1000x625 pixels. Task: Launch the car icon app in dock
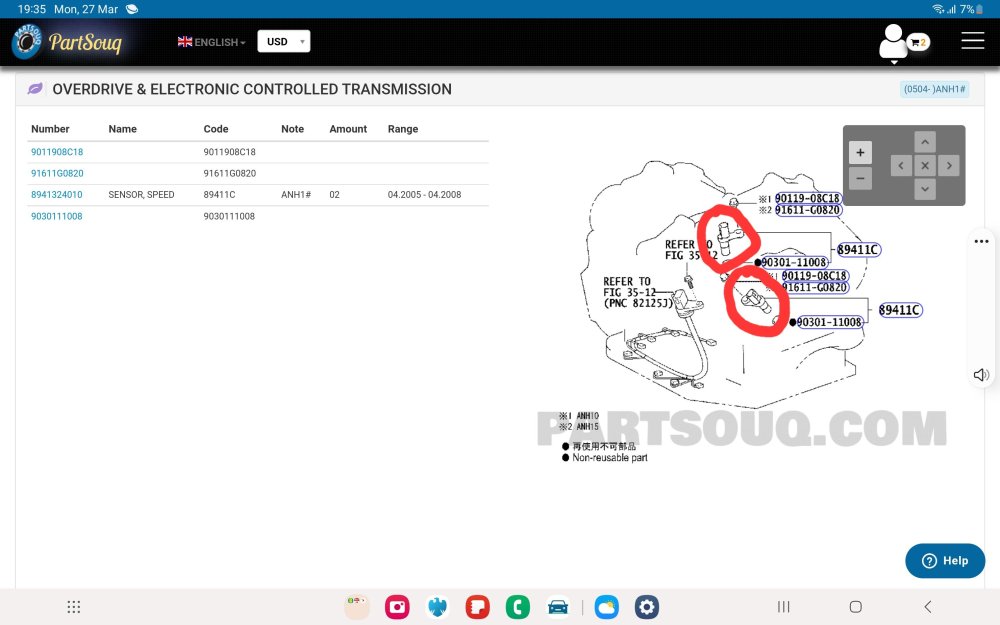point(558,607)
